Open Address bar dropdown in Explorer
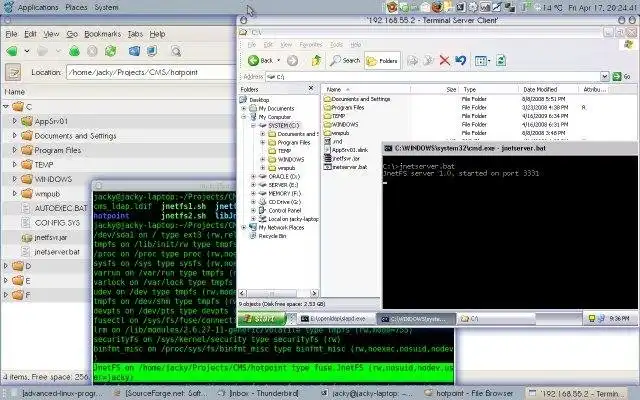This screenshot has height=400, width=640. coord(604,76)
